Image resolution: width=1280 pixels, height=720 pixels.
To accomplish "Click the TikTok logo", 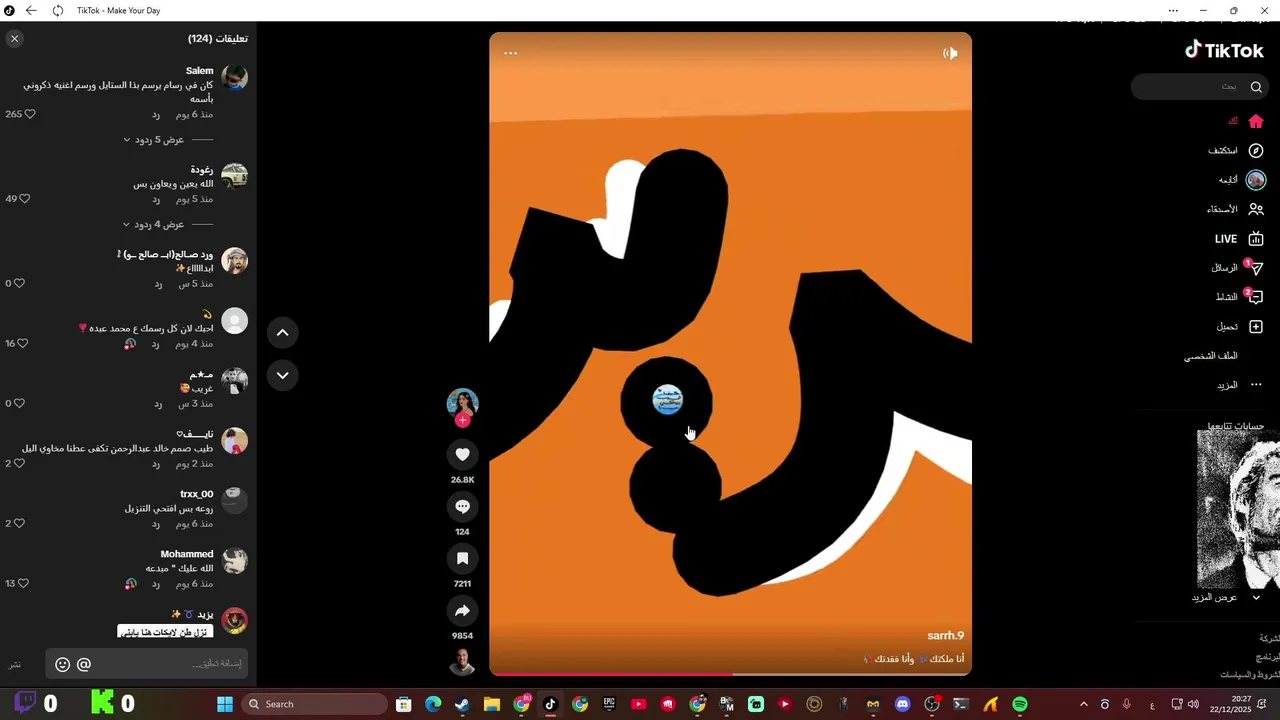I will 1224,50.
